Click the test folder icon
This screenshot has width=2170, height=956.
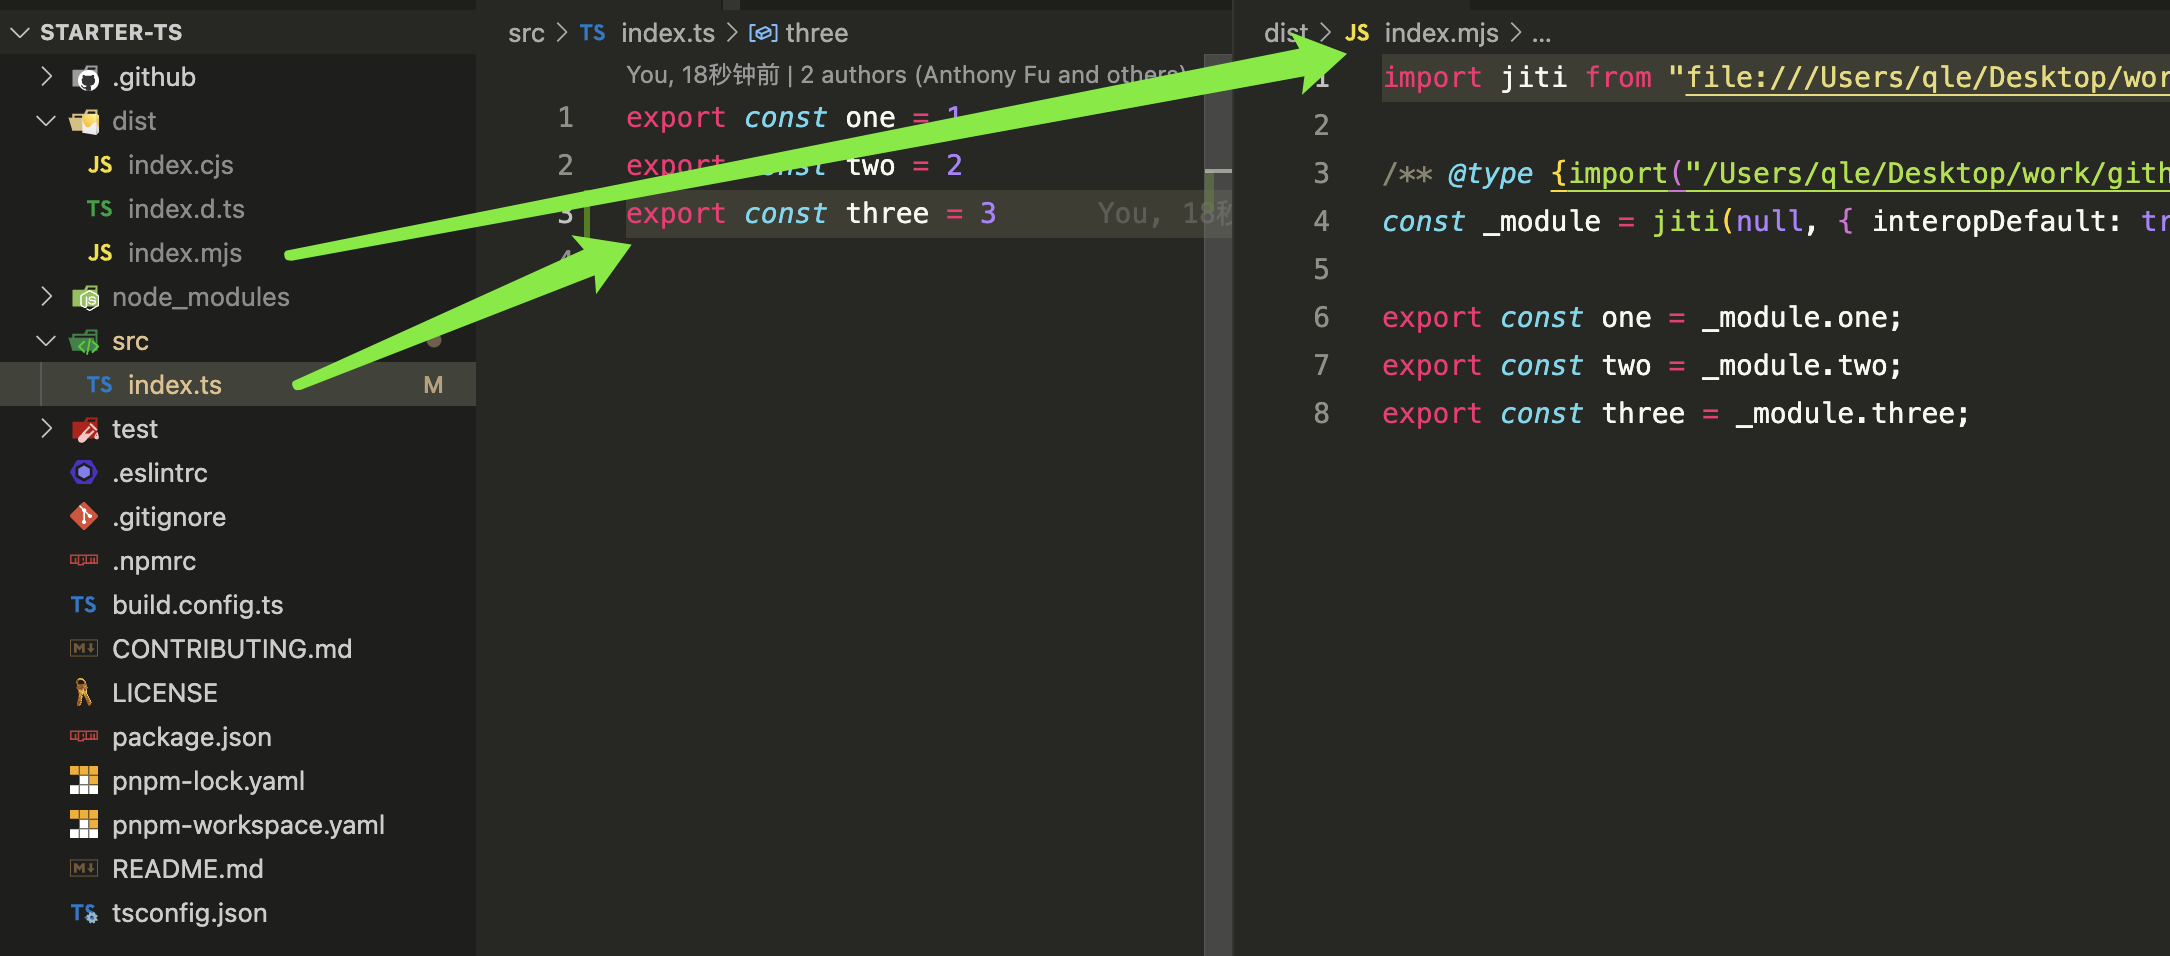click(x=86, y=430)
